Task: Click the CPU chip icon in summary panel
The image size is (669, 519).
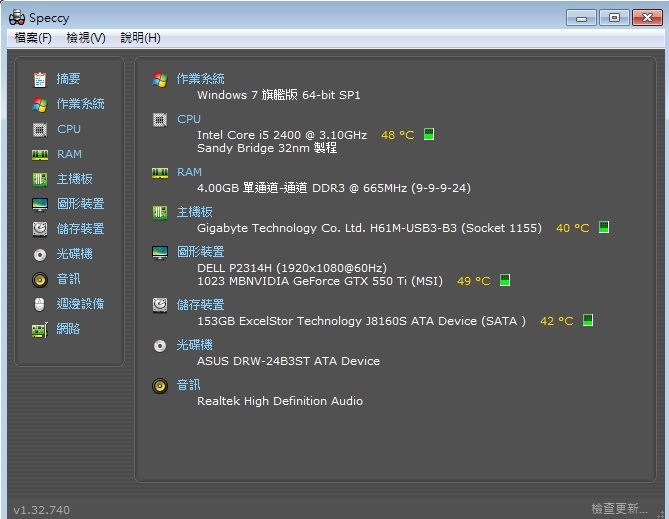Action: (x=160, y=120)
